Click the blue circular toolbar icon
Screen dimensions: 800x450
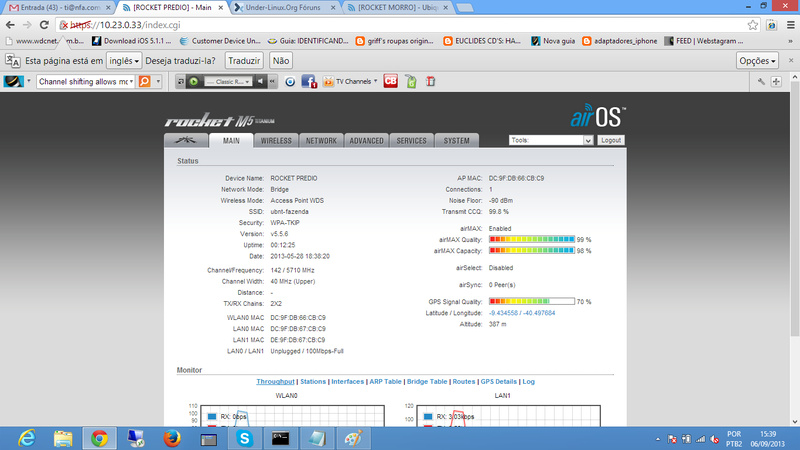pyautogui.click(x=290, y=82)
